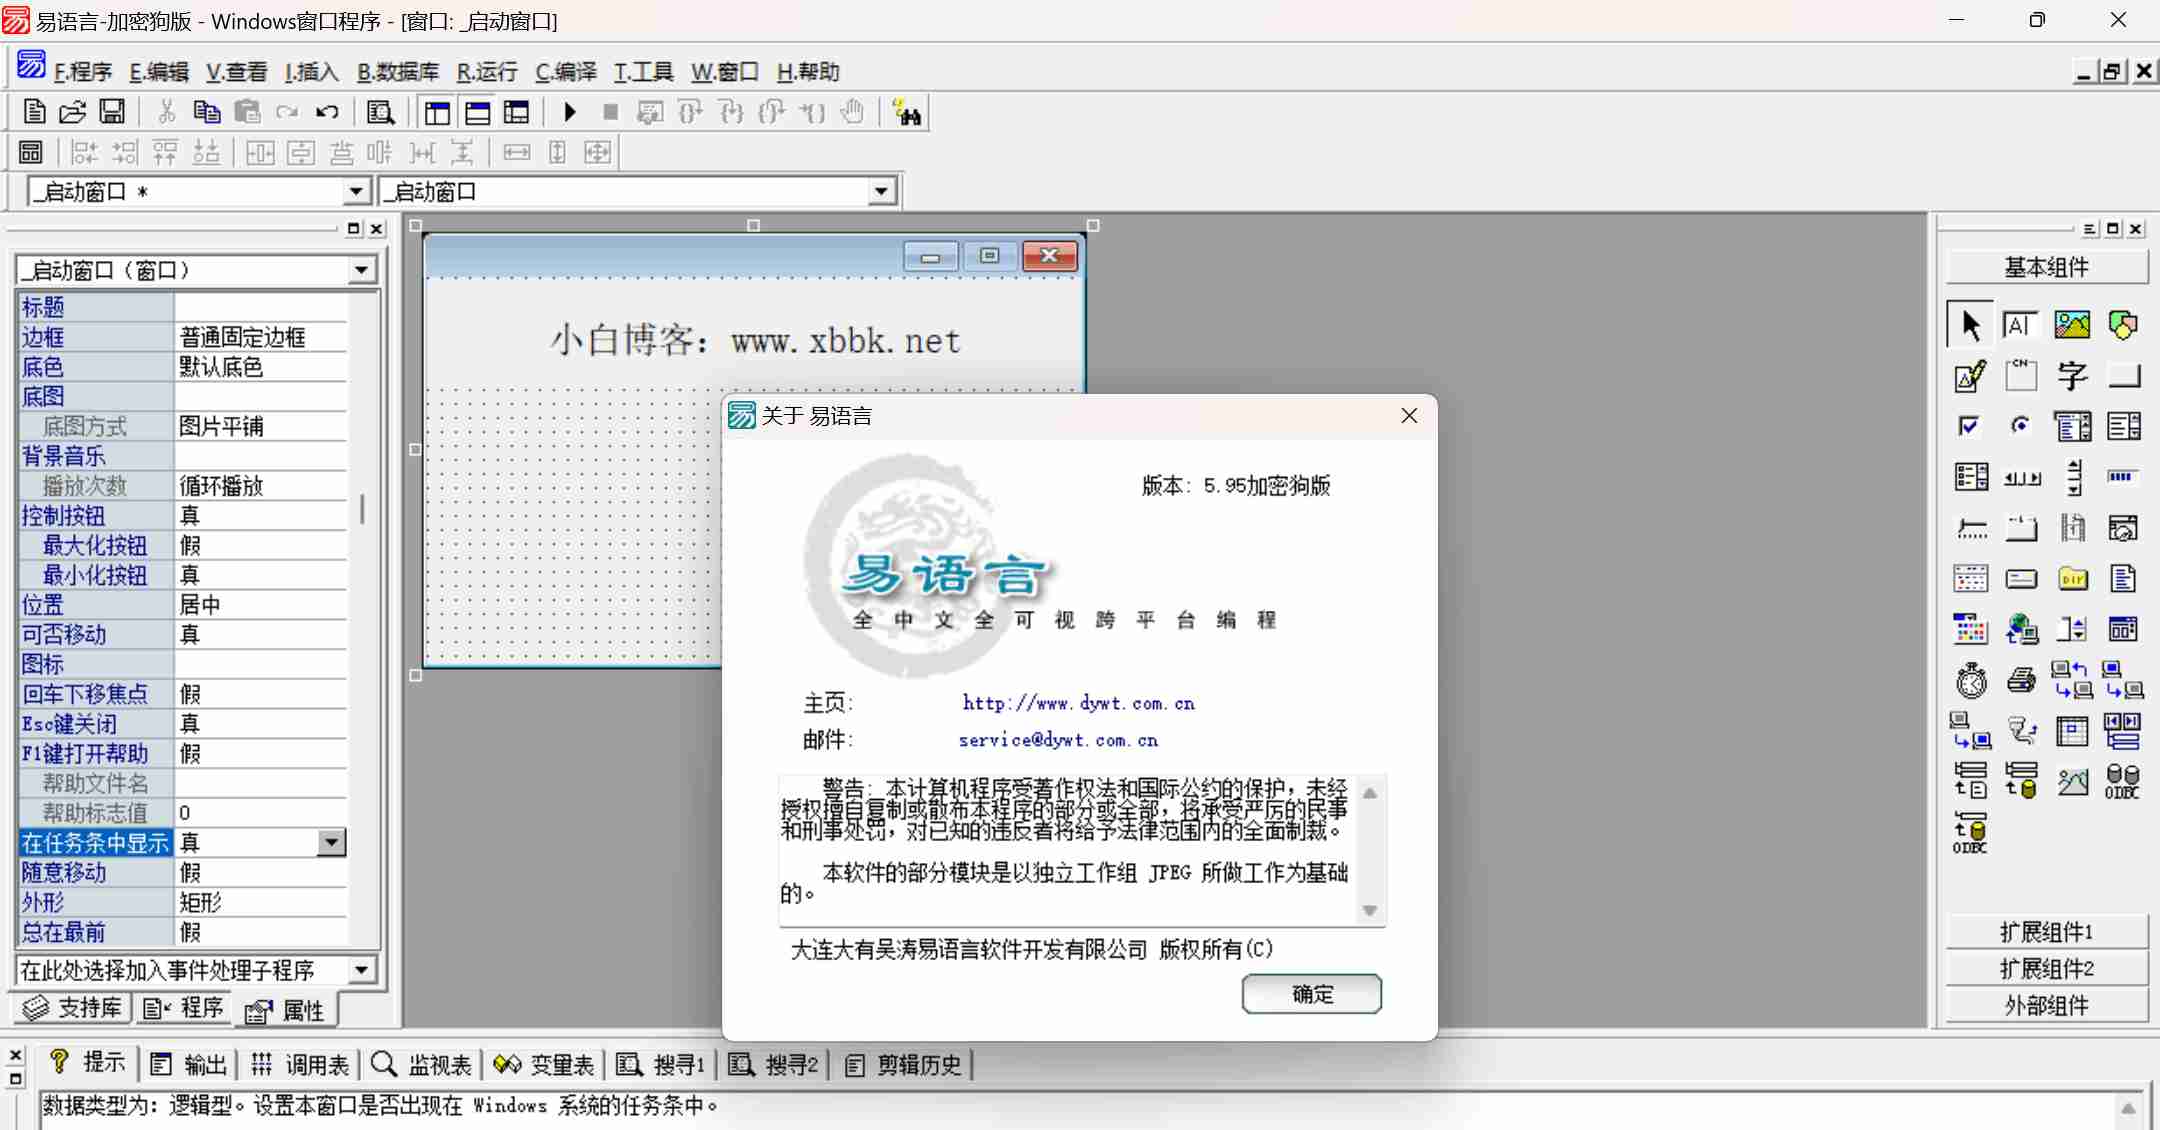
Task: Select the edit box component icon
Action: [x=2020, y=325]
